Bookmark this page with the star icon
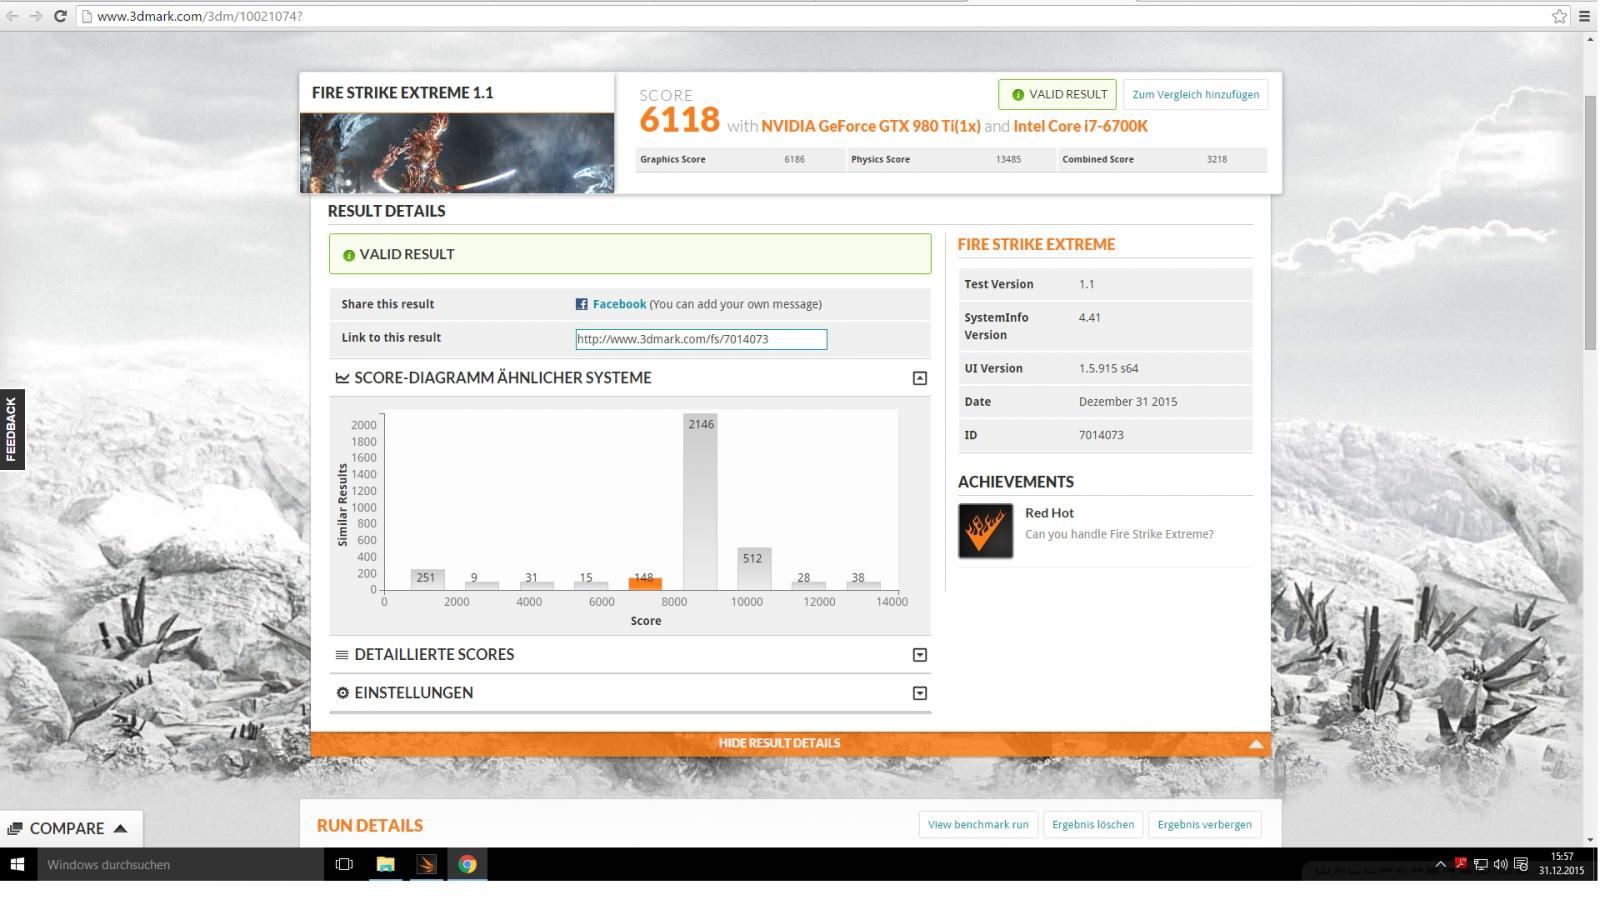The height and width of the screenshot is (900, 1600). tap(1559, 16)
